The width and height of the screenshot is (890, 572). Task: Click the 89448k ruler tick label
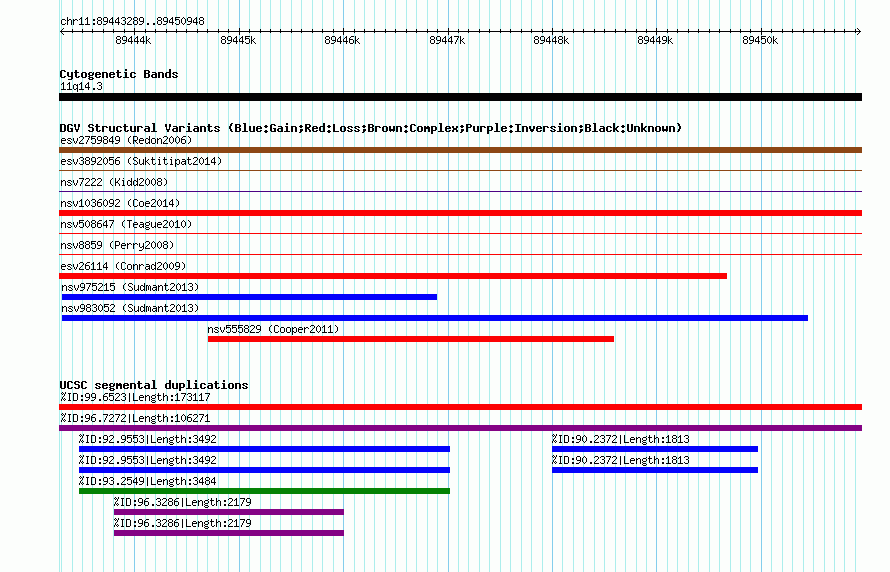click(x=551, y=40)
